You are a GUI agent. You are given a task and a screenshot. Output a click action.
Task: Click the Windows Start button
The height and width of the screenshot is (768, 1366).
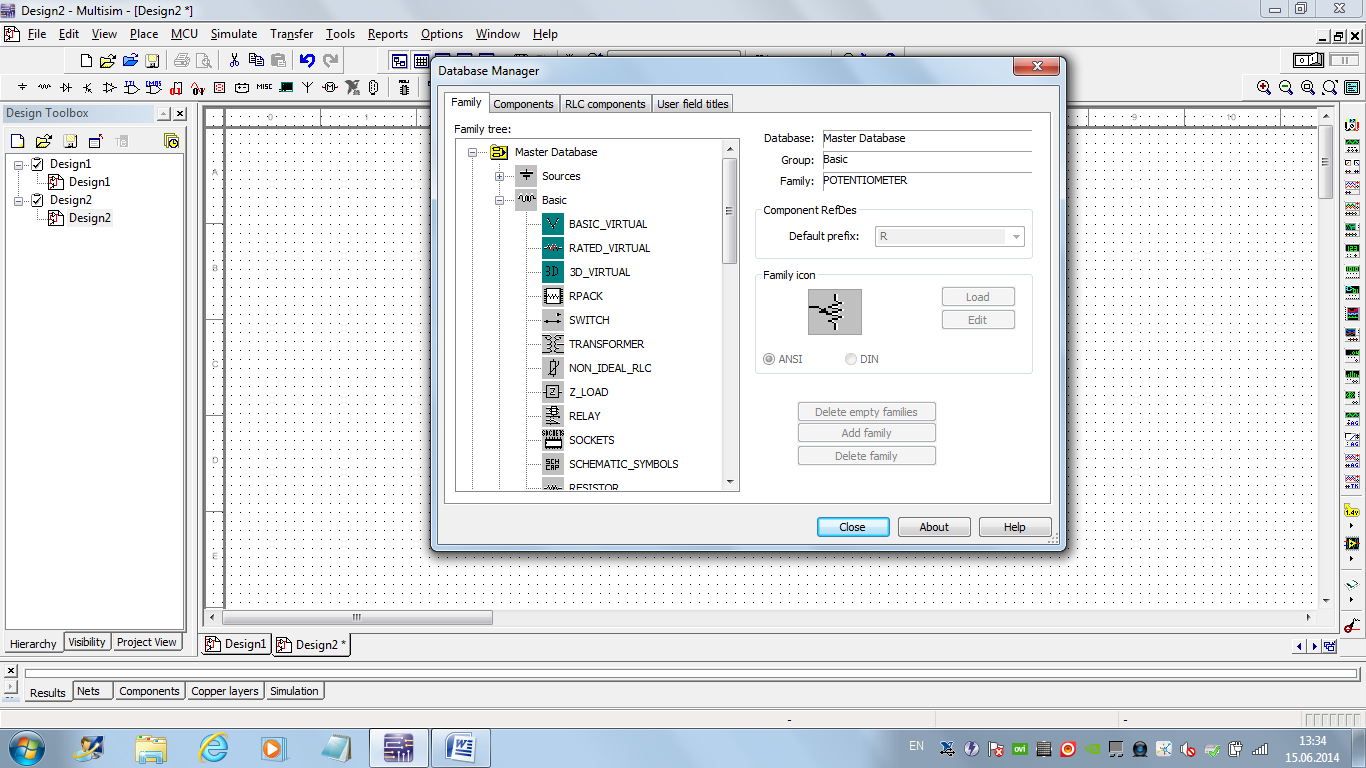[x=25, y=747]
